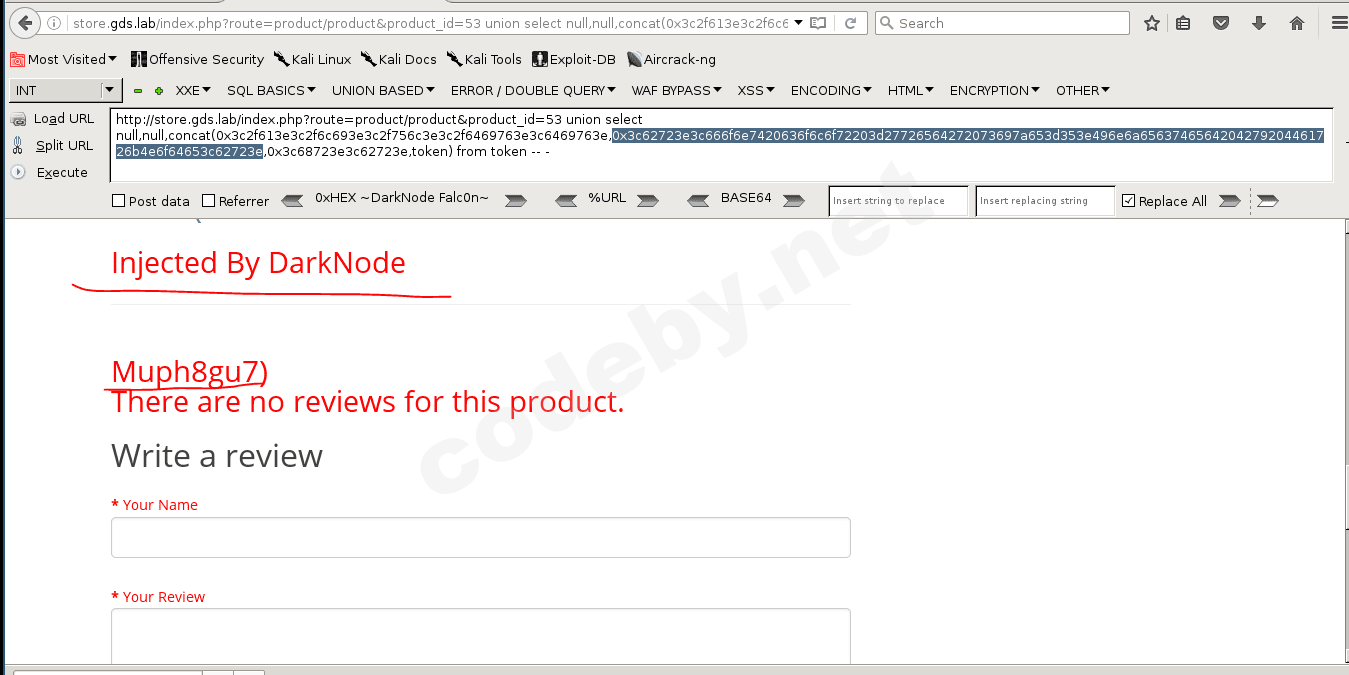Screen dimensions: 1349x675
Task: Click the Your Name input field
Action: [x=481, y=537]
